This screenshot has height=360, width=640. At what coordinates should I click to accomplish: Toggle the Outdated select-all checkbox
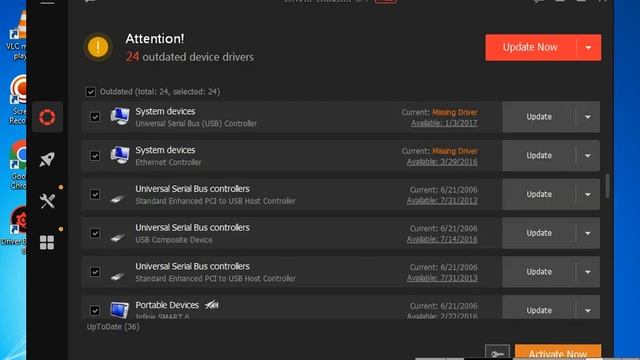click(91, 92)
